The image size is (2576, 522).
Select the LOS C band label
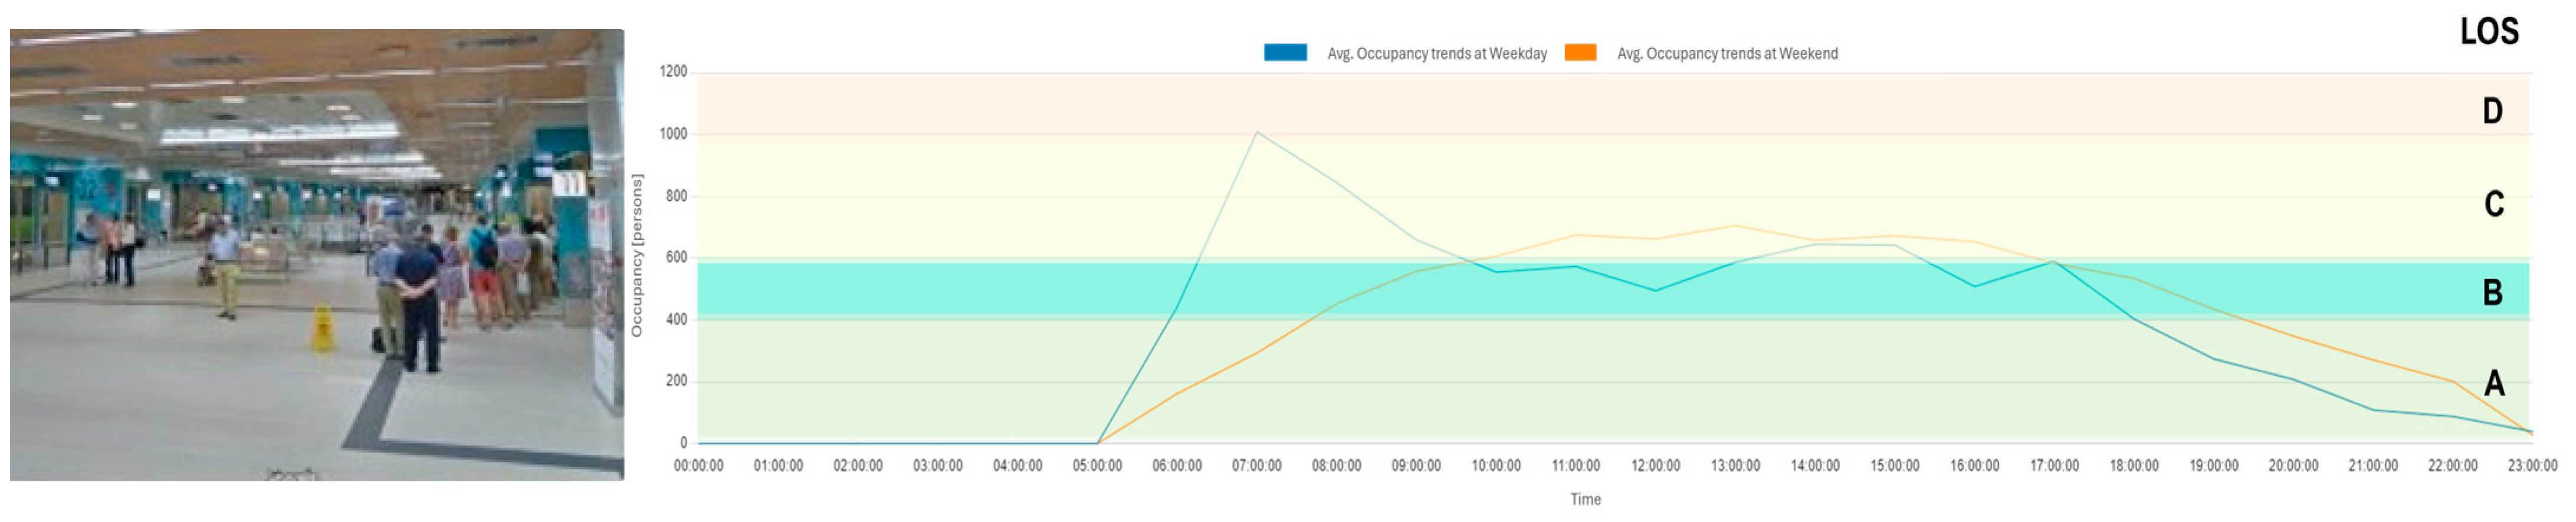coord(2493,204)
